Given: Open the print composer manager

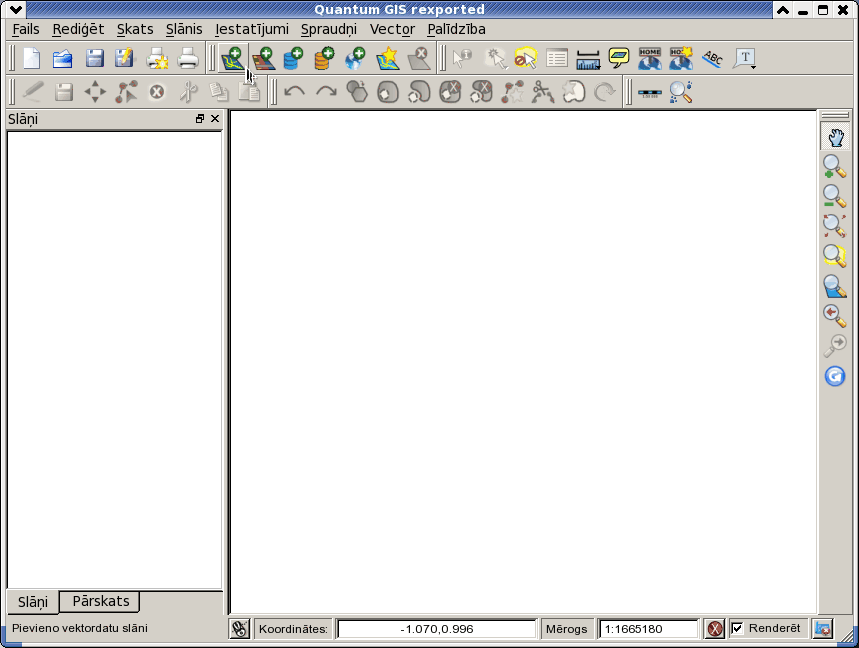Looking at the screenshot, I should [x=188, y=58].
